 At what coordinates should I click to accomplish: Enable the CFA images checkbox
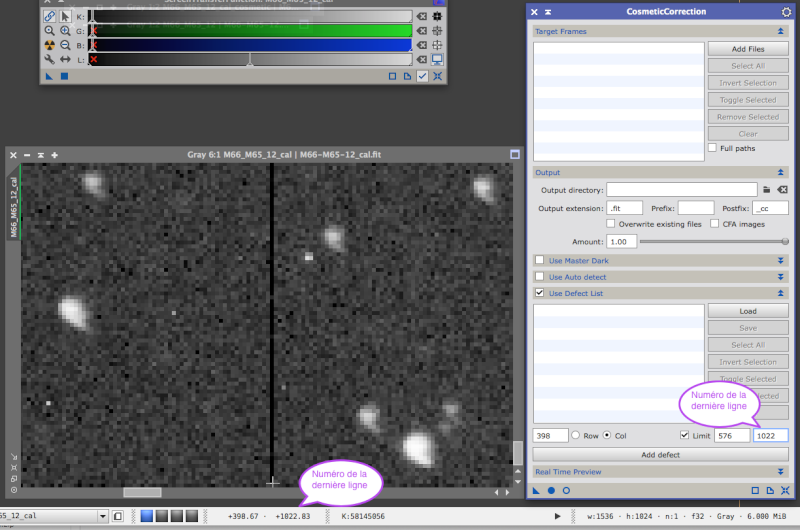pyautogui.click(x=715, y=223)
